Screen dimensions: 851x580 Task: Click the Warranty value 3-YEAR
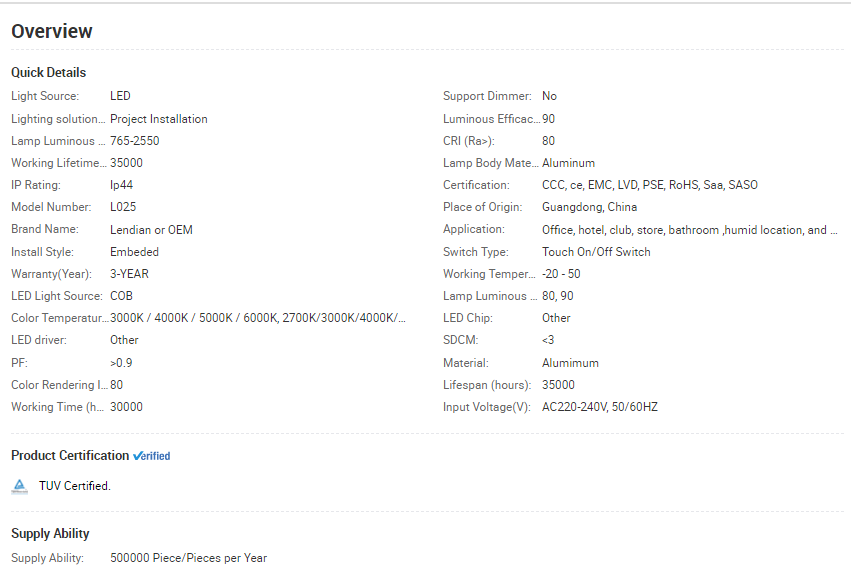coord(129,274)
